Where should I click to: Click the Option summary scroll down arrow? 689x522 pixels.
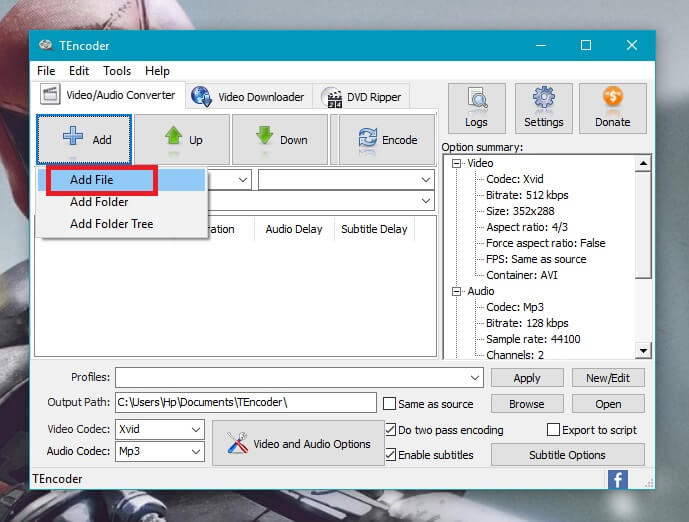[643, 351]
